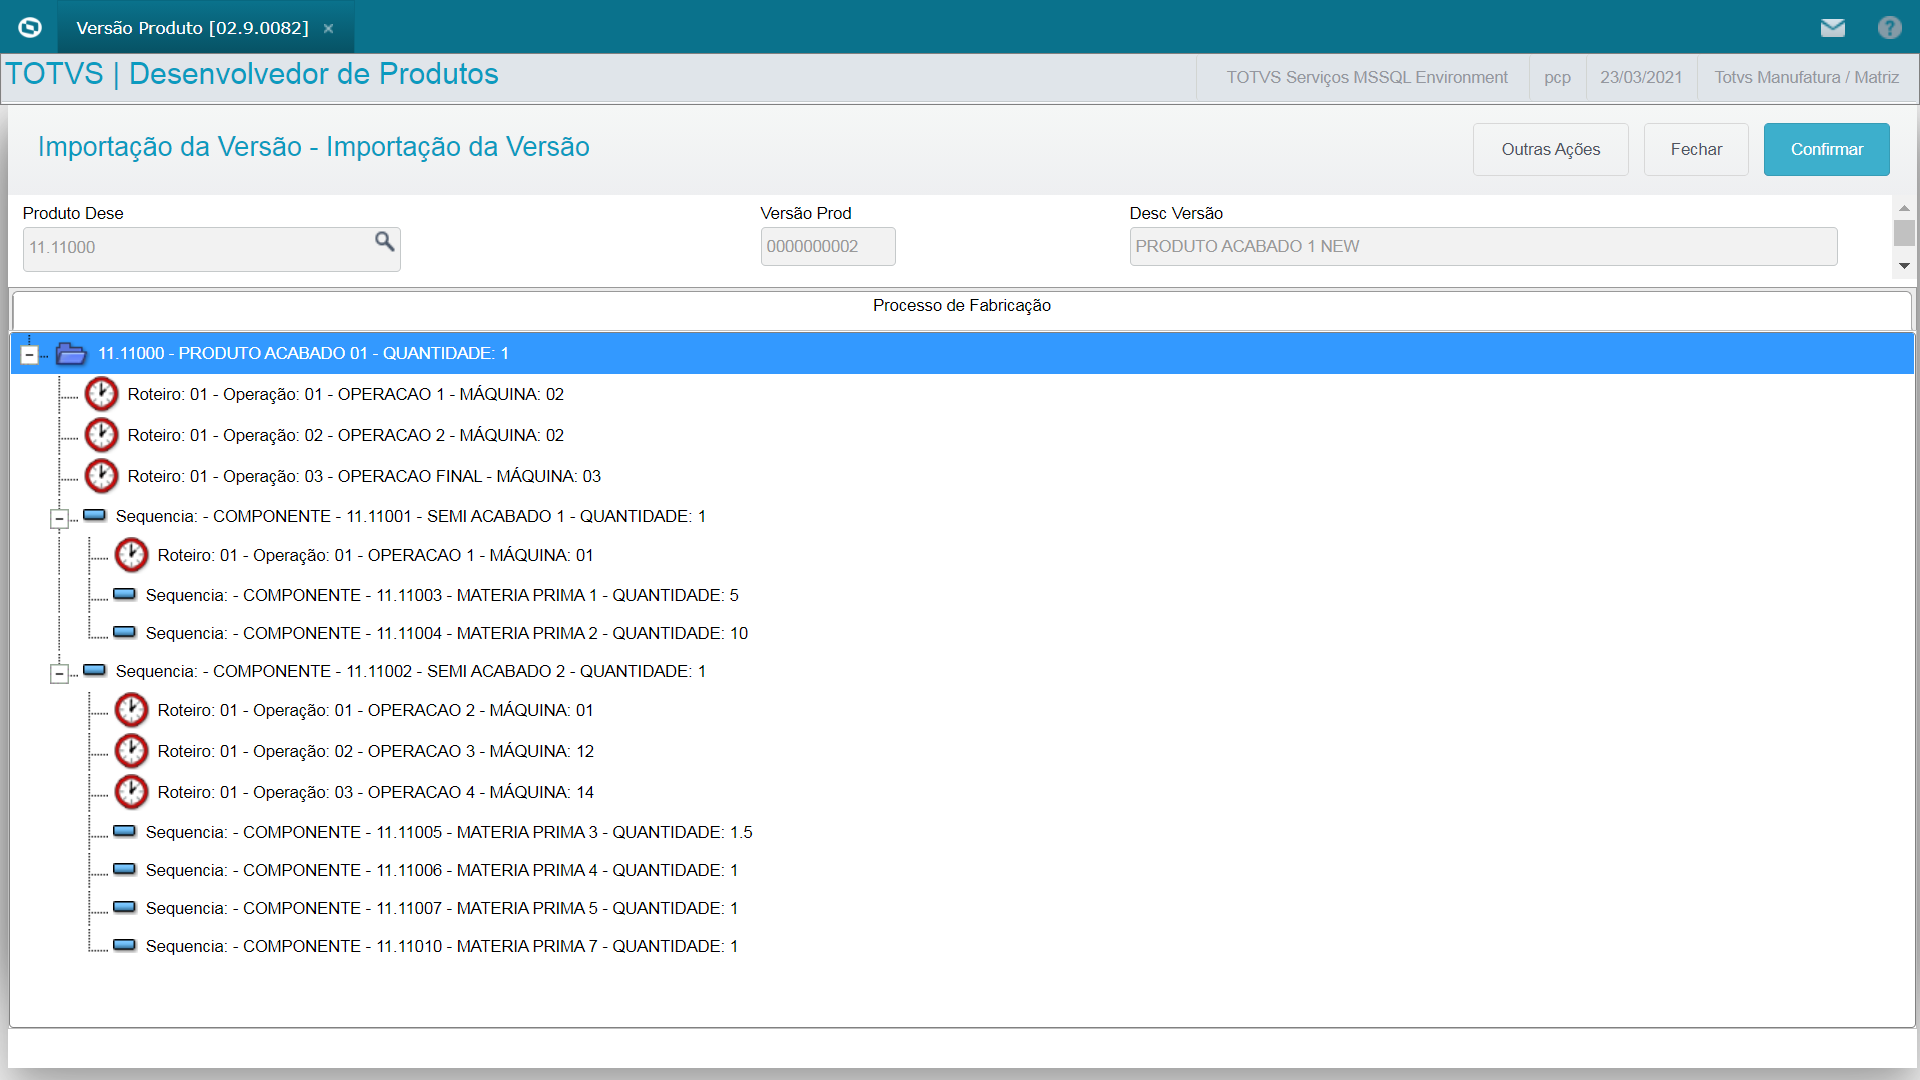Collapse the SEMI ACABADO 2 component node
Screen dimensions: 1920x1080
click(59, 673)
